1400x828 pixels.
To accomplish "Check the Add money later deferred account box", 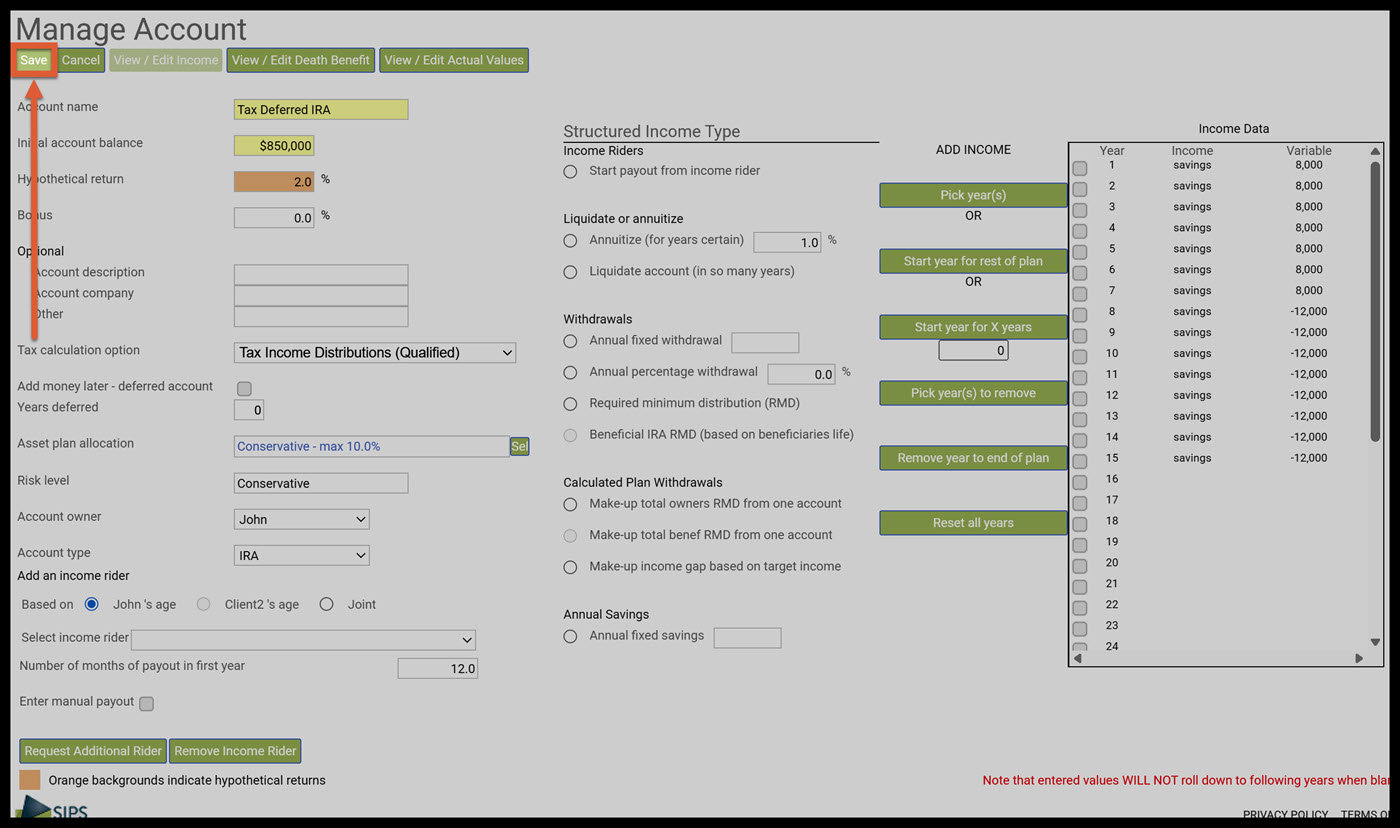I will tap(244, 388).
